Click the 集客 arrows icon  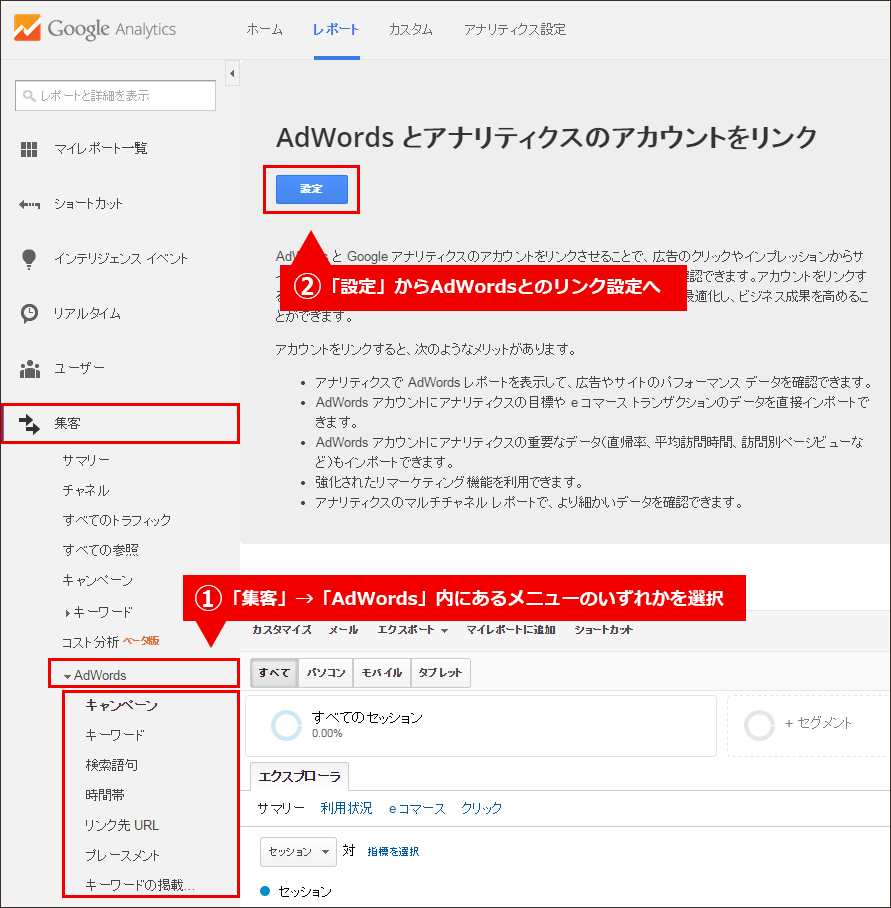(29, 424)
